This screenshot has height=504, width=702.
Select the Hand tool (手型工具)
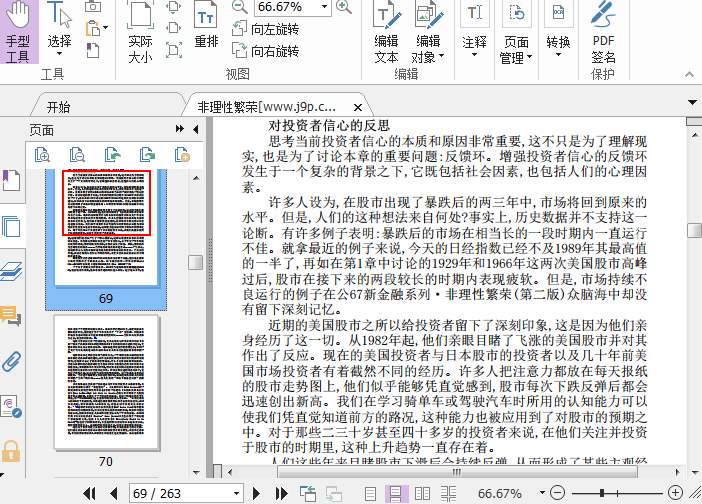19,32
